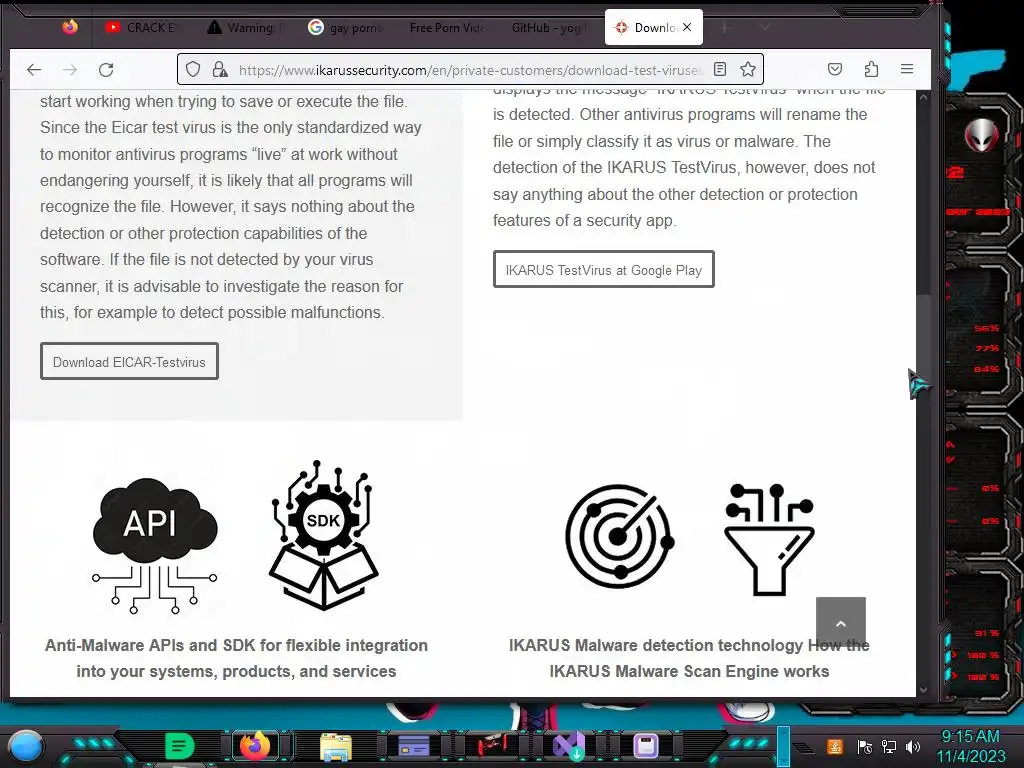Open the Action Center flag tray icon
The width and height of the screenshot is (1024, 768).
pyautogui.click(x=864, y=746)
